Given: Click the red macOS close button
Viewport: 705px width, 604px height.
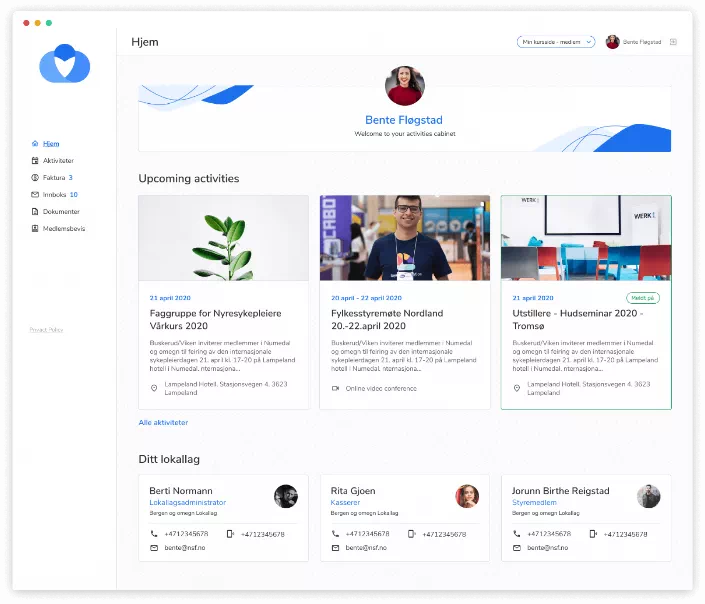Looking at the screenshot, I should tap(26, 23).
